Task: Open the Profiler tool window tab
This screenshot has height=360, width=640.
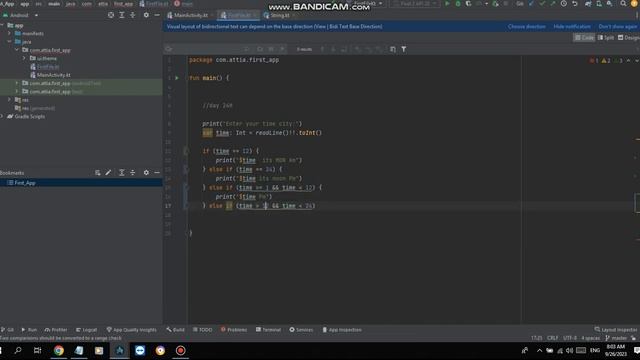Action: [x=56, y=330]
